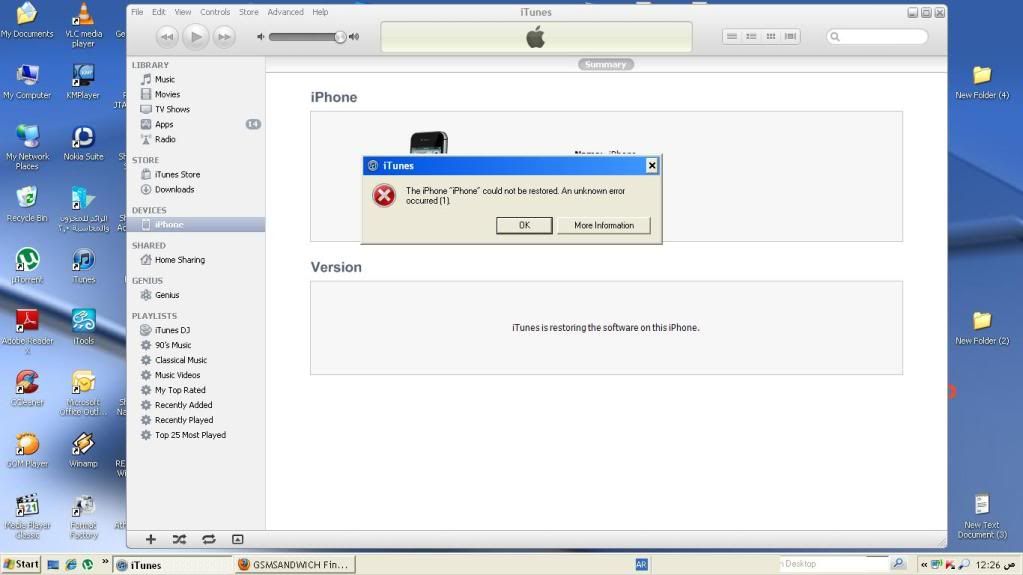Click the add playlist plus icon
The image size is (1023, 575).
(x=151, y=539)
